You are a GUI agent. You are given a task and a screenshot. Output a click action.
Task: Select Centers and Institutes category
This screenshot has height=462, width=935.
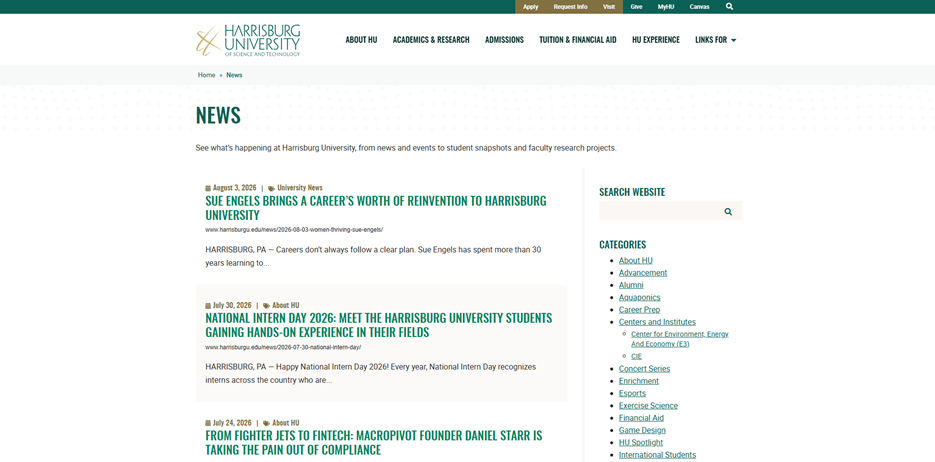coord(657,322)
